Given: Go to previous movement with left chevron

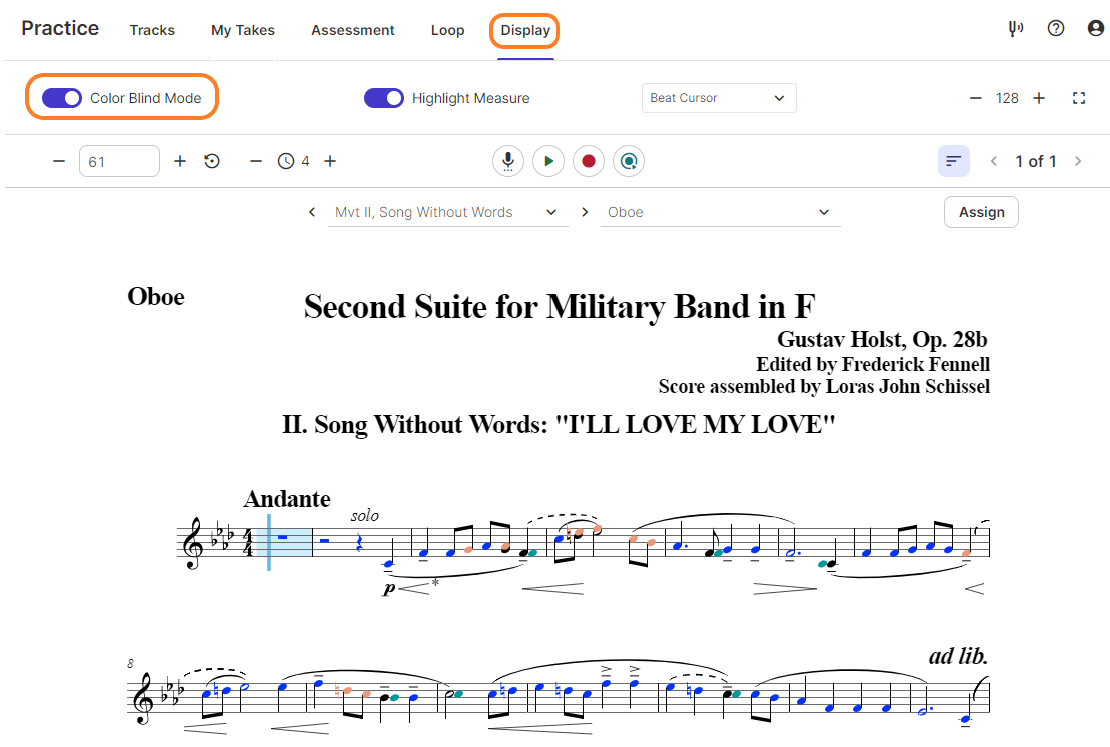Looking at the screenshot, I should 311,212.
